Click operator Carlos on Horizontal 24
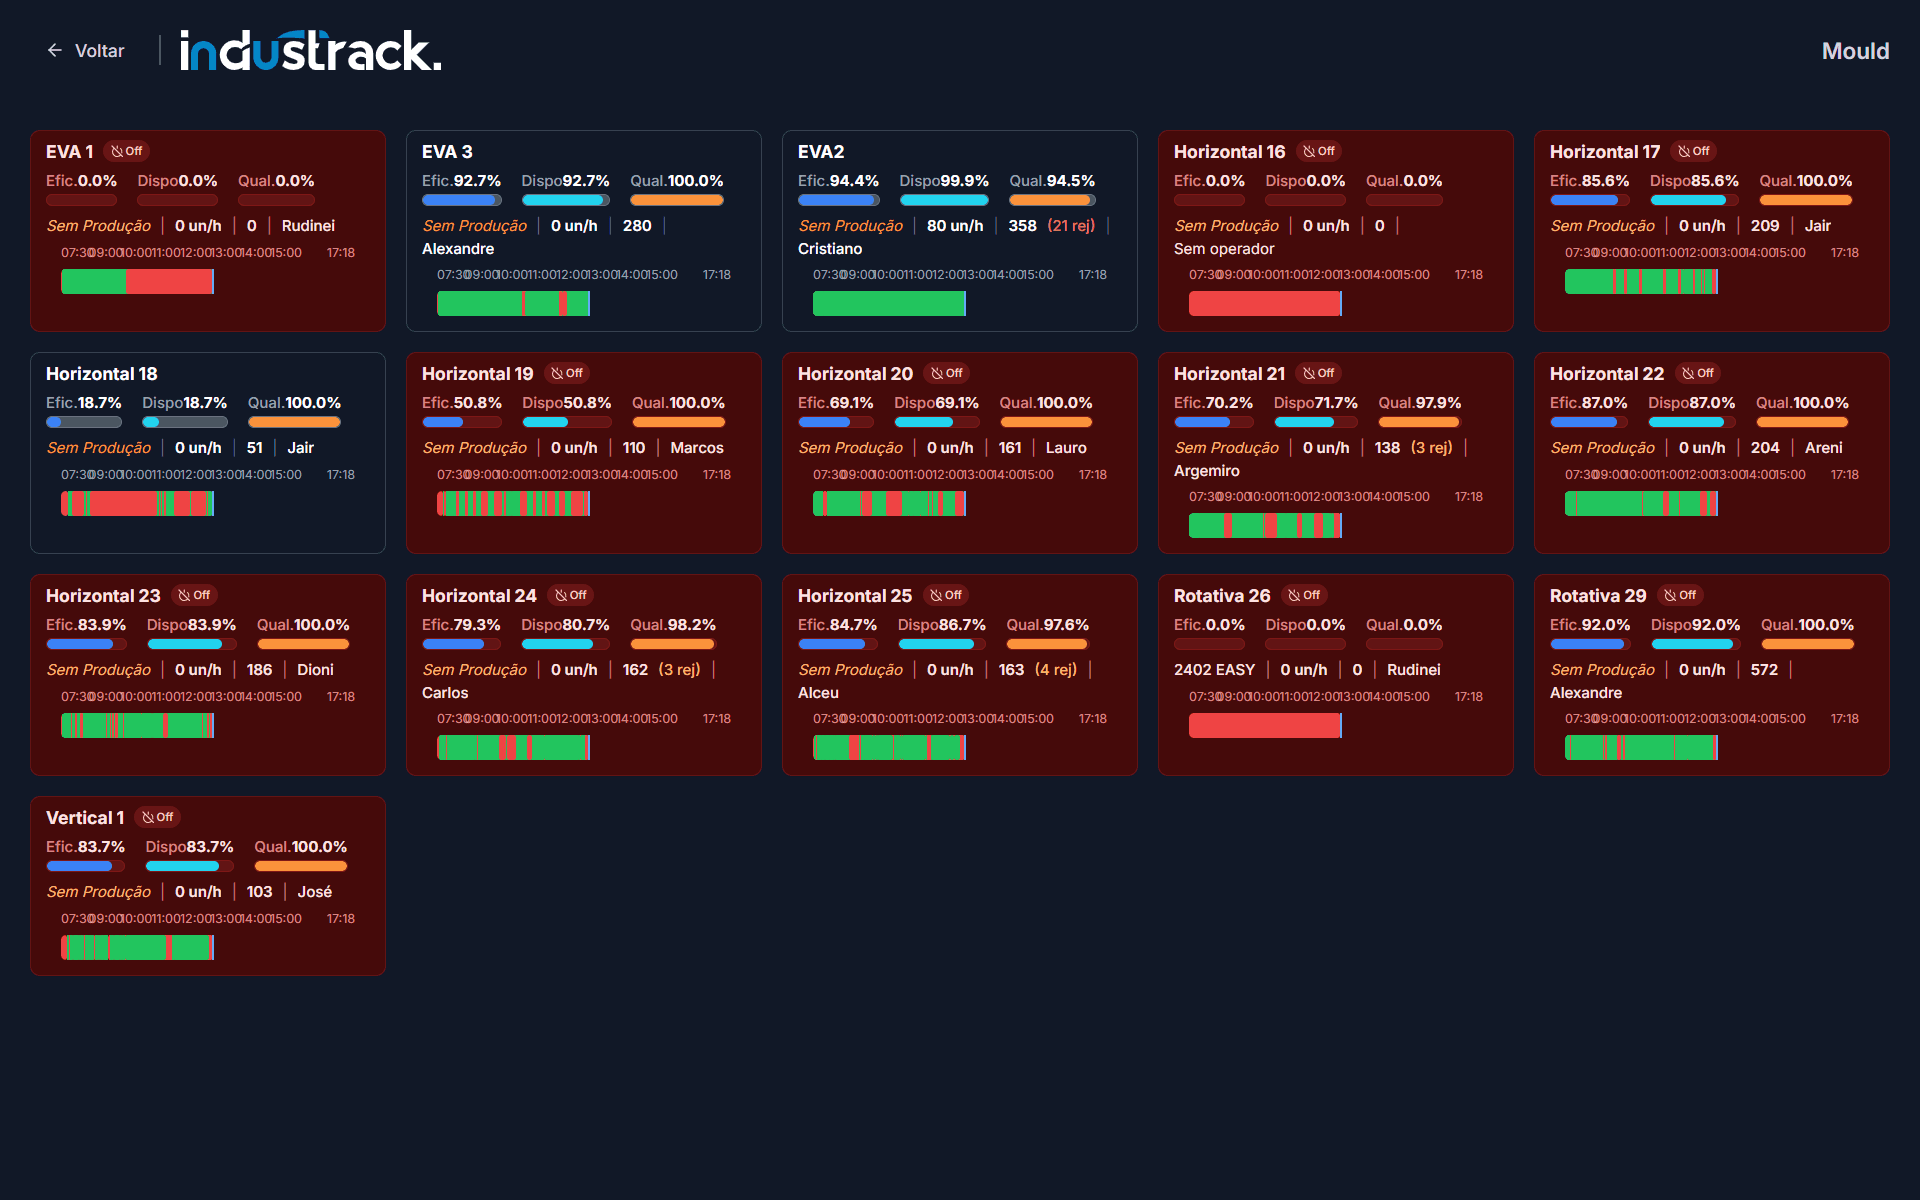The width and height of the screenshot is (1920, 1200). (445, 693)
